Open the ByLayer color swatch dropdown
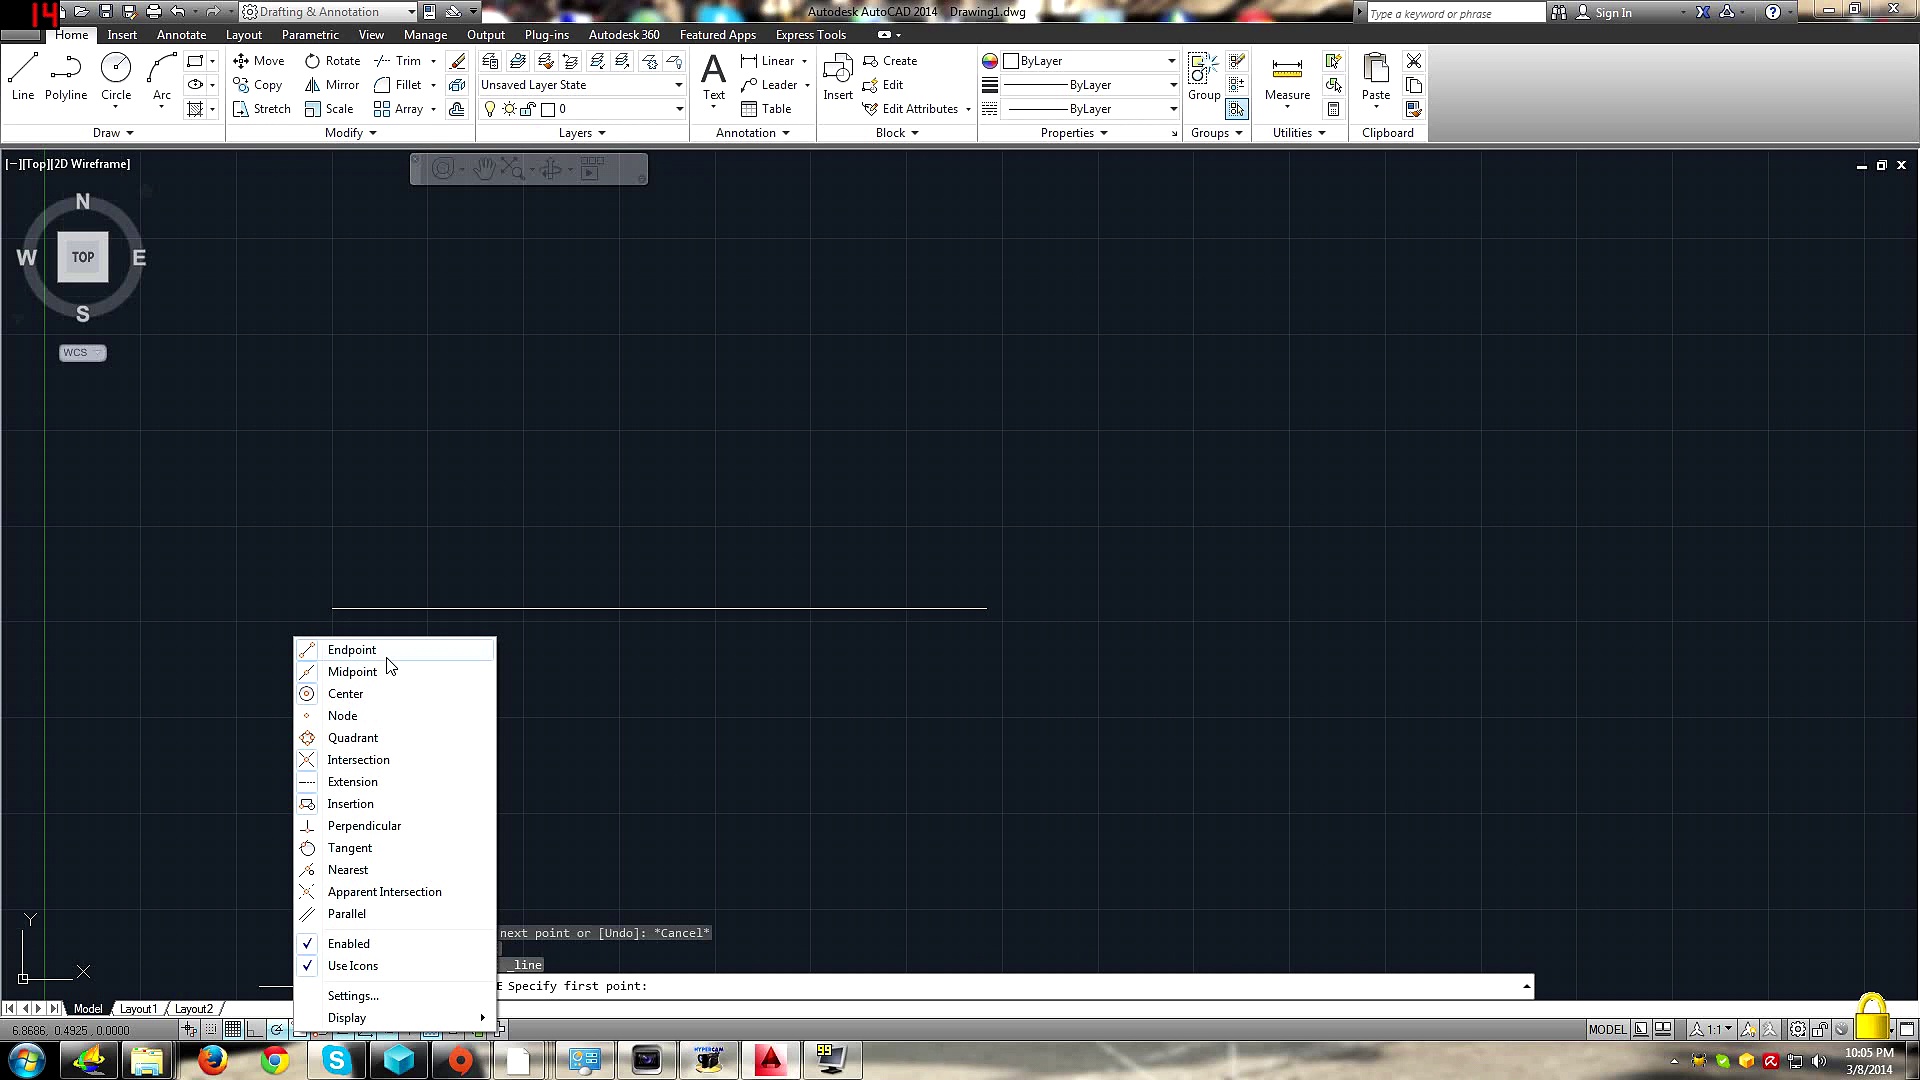Screen dimensions: 1920x1080 tap(1172, 60)
